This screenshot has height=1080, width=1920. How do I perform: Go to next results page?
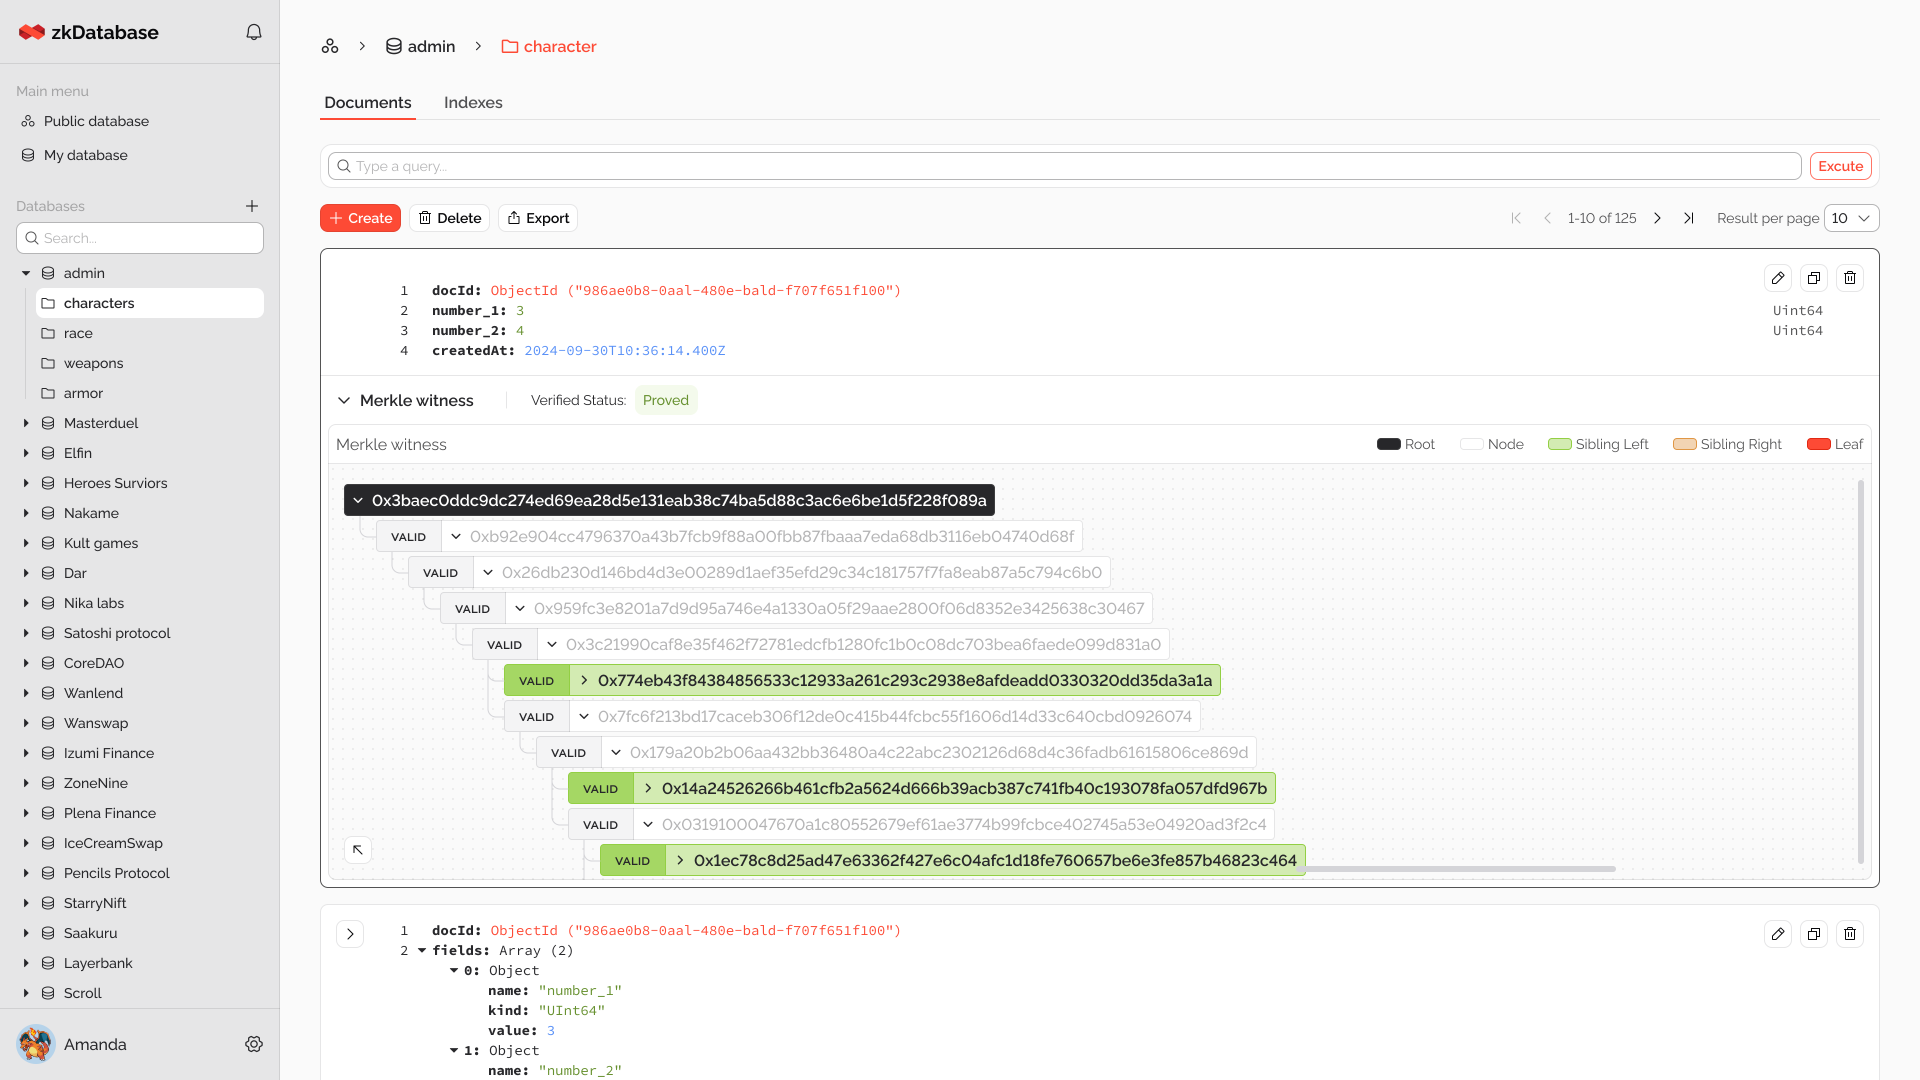tap(1657, 218)
